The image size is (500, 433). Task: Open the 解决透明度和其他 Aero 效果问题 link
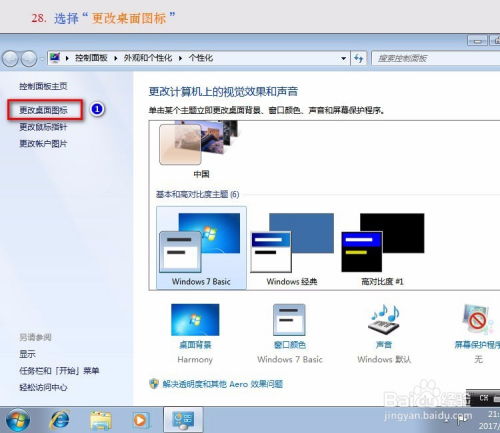223,384
